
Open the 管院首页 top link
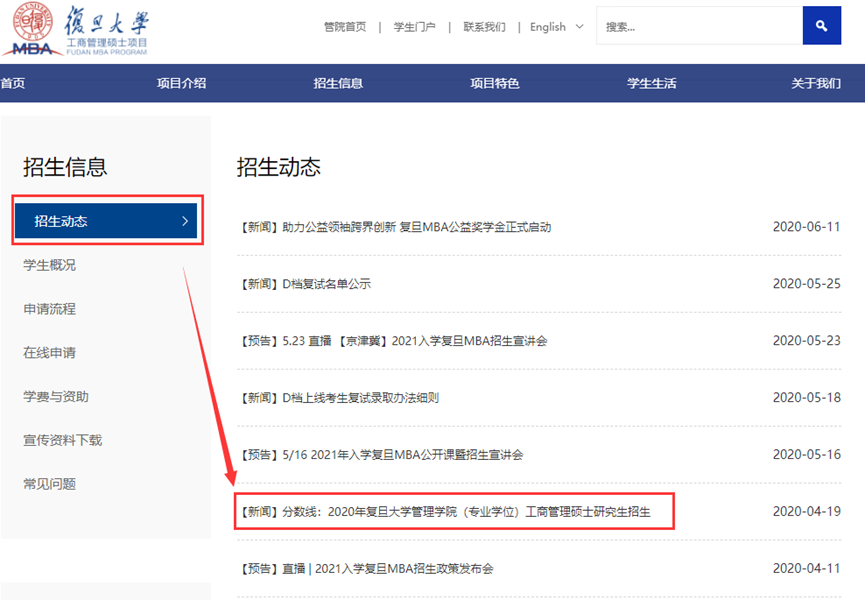coord(345,27)
